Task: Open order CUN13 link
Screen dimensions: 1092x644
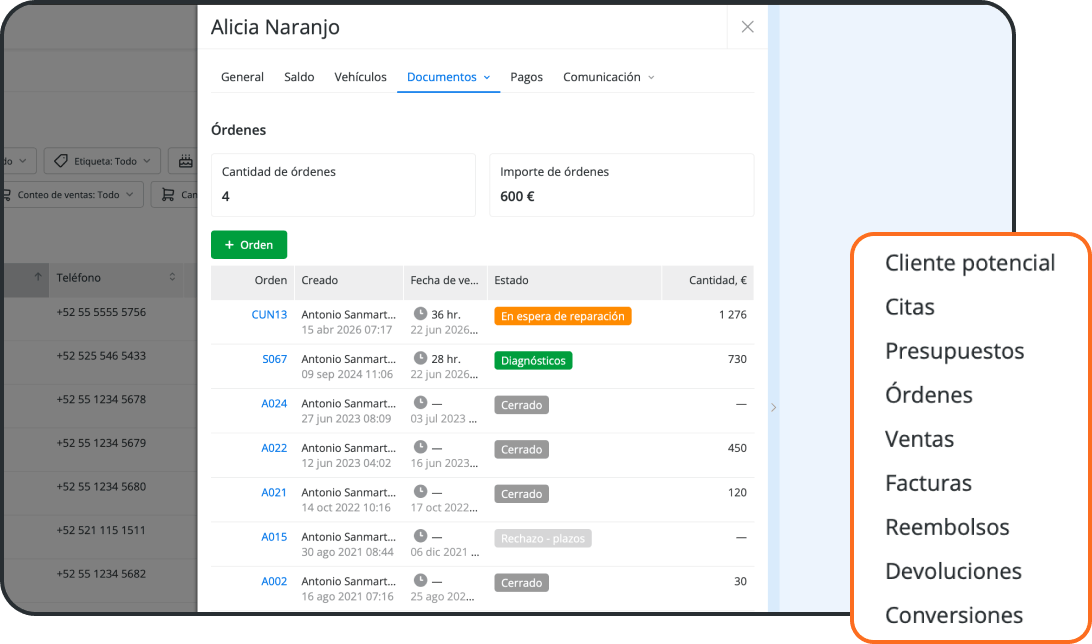Action: click(x=269, y=315)
